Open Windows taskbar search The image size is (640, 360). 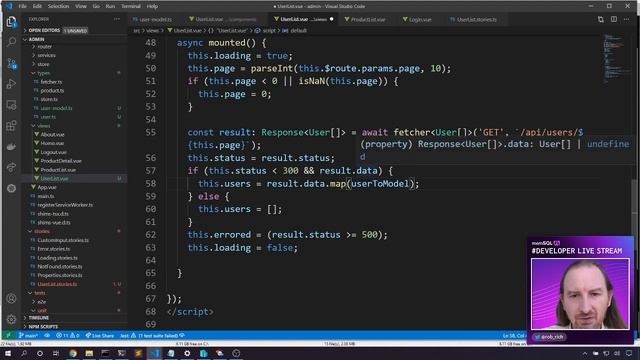(24, 353)
